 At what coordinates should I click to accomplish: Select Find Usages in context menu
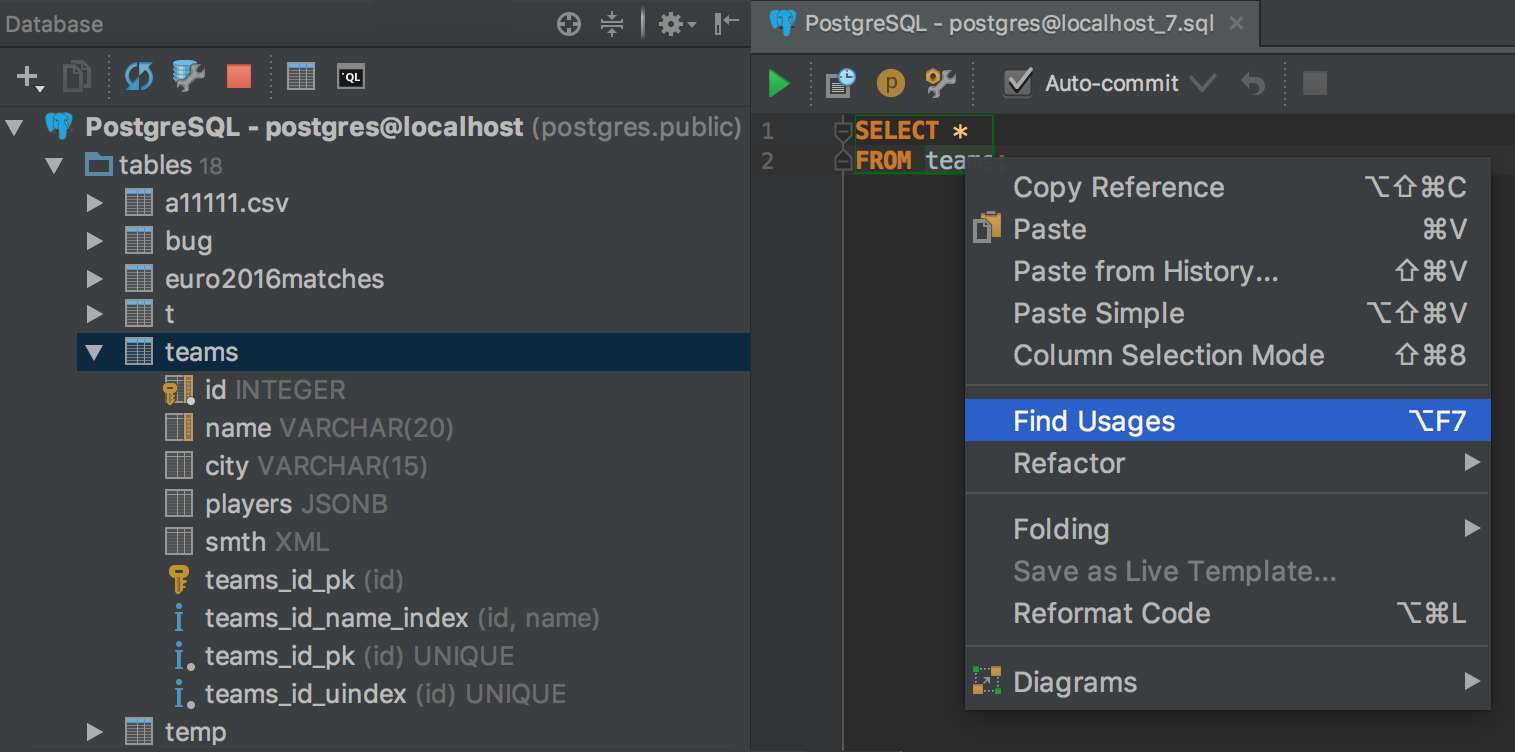pos(1228,421)
